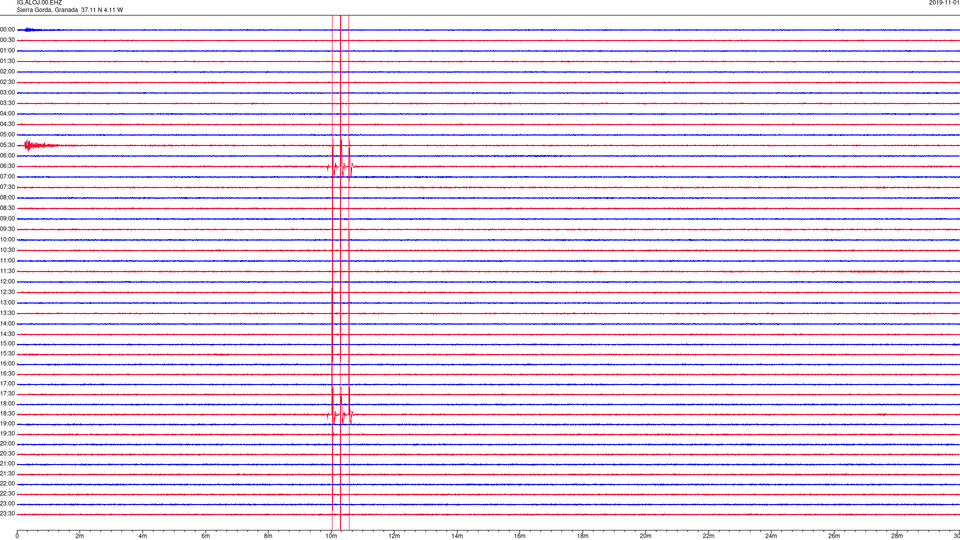Click the 08:00 time row label
This screenshot has width=960, height=540.
[x=7, y=198]
